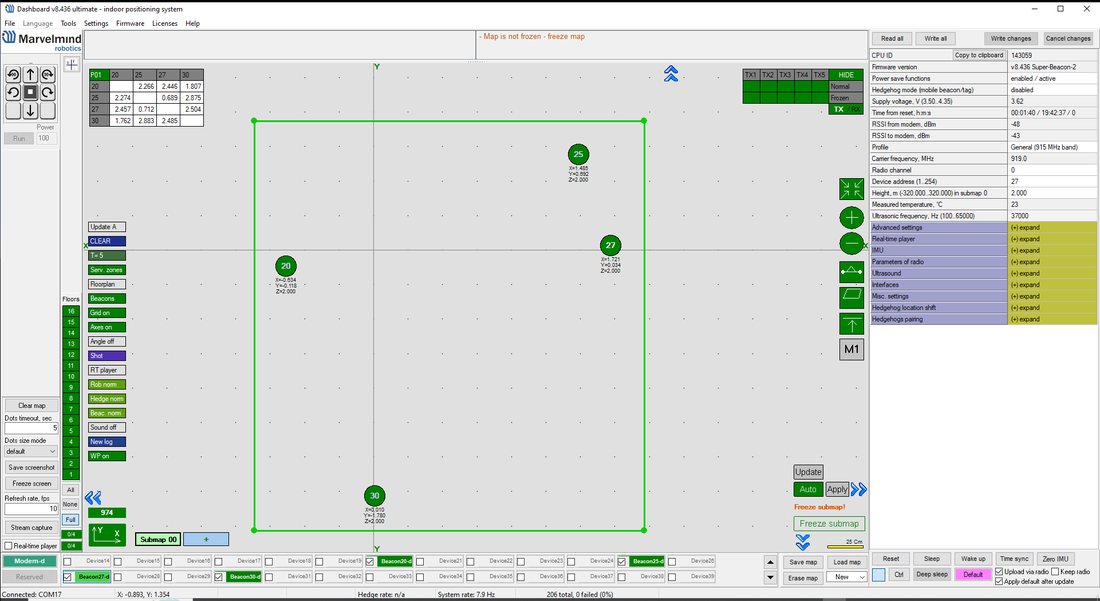Open the Firmware menu

130,23
